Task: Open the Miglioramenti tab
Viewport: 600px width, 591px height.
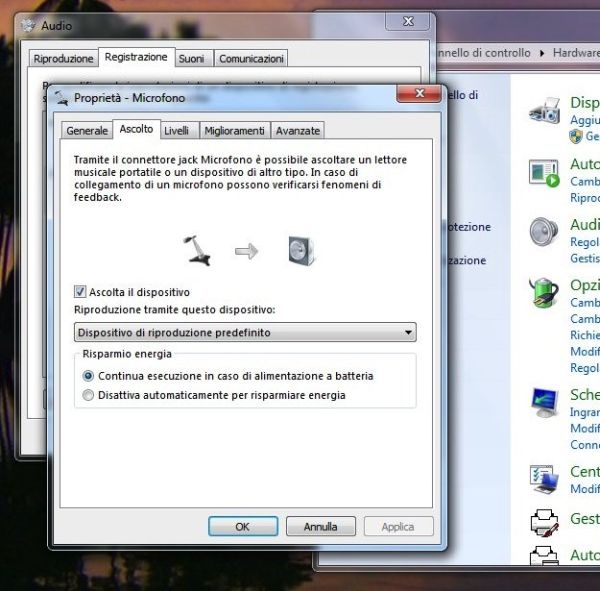Action: pyautogui.click(x=234, y=131)
